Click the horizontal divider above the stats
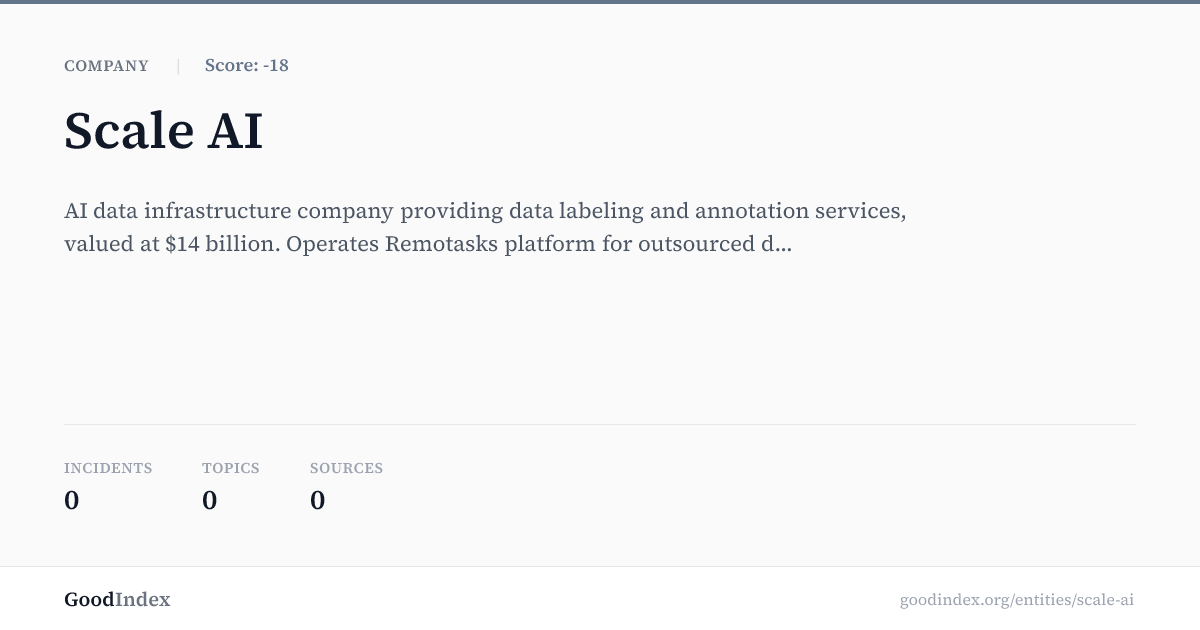The height and width of the screenshot is (630, 1200). click(x=600, y=424)
